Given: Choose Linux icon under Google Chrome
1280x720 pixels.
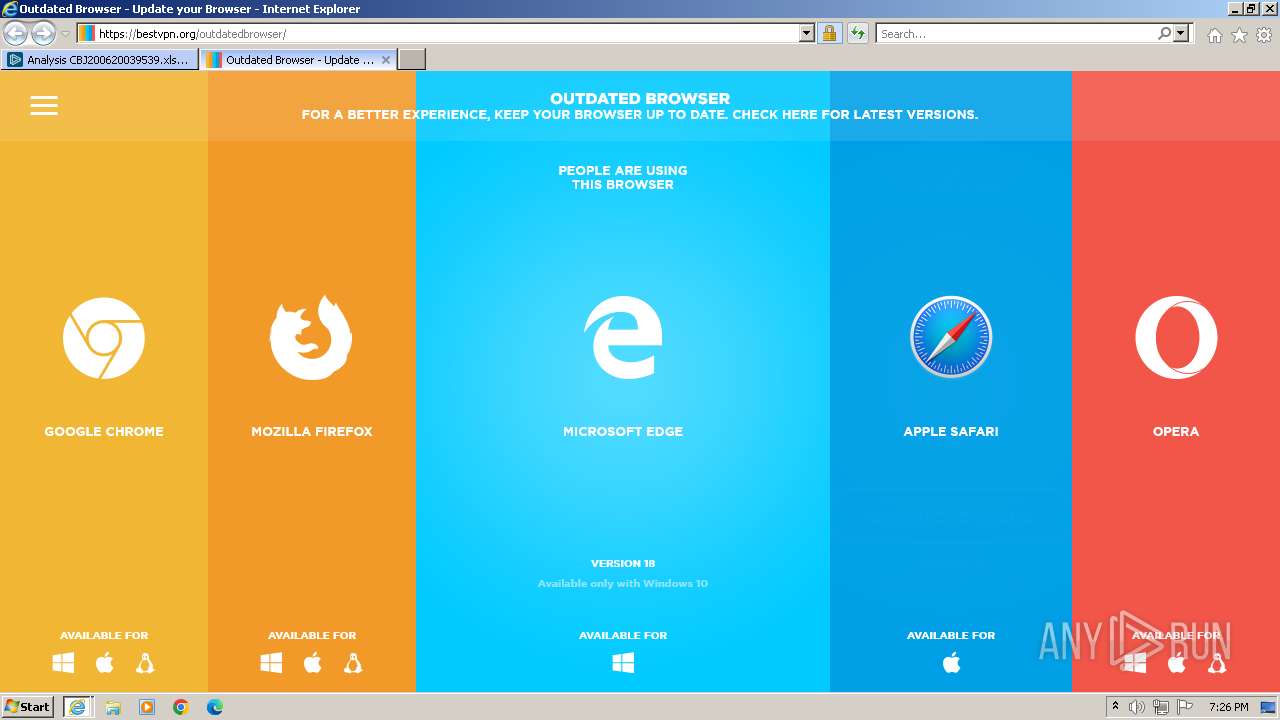Looking at the screenshot, I should pyautogui.click(x=145, y=663).
